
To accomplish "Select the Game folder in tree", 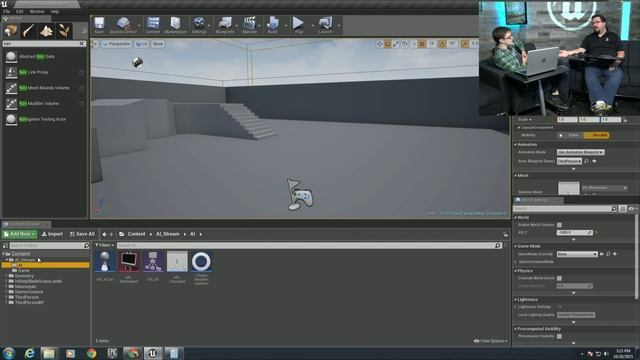I will pos(24,270).
